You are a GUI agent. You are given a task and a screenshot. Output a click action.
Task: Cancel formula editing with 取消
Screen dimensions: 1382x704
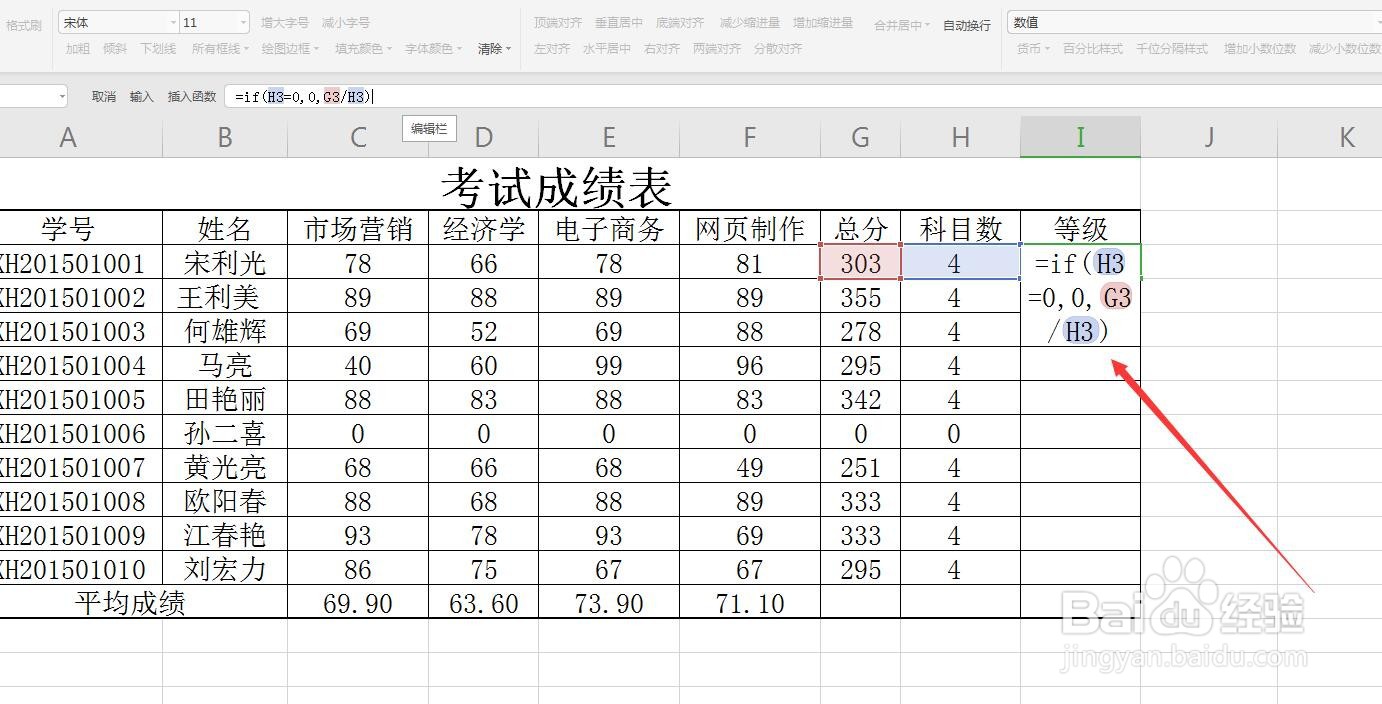[x=105, y=96]
